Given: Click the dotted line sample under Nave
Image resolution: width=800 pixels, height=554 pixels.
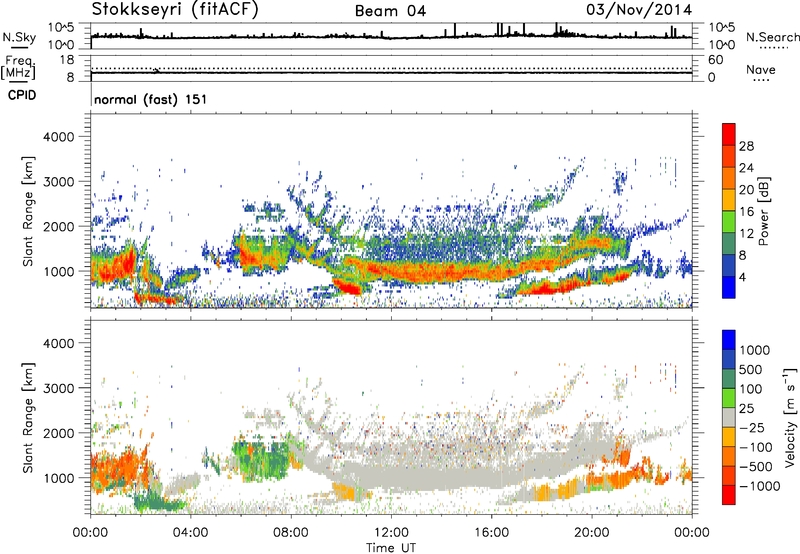Looking at the screenshot, I should [761, 80].
